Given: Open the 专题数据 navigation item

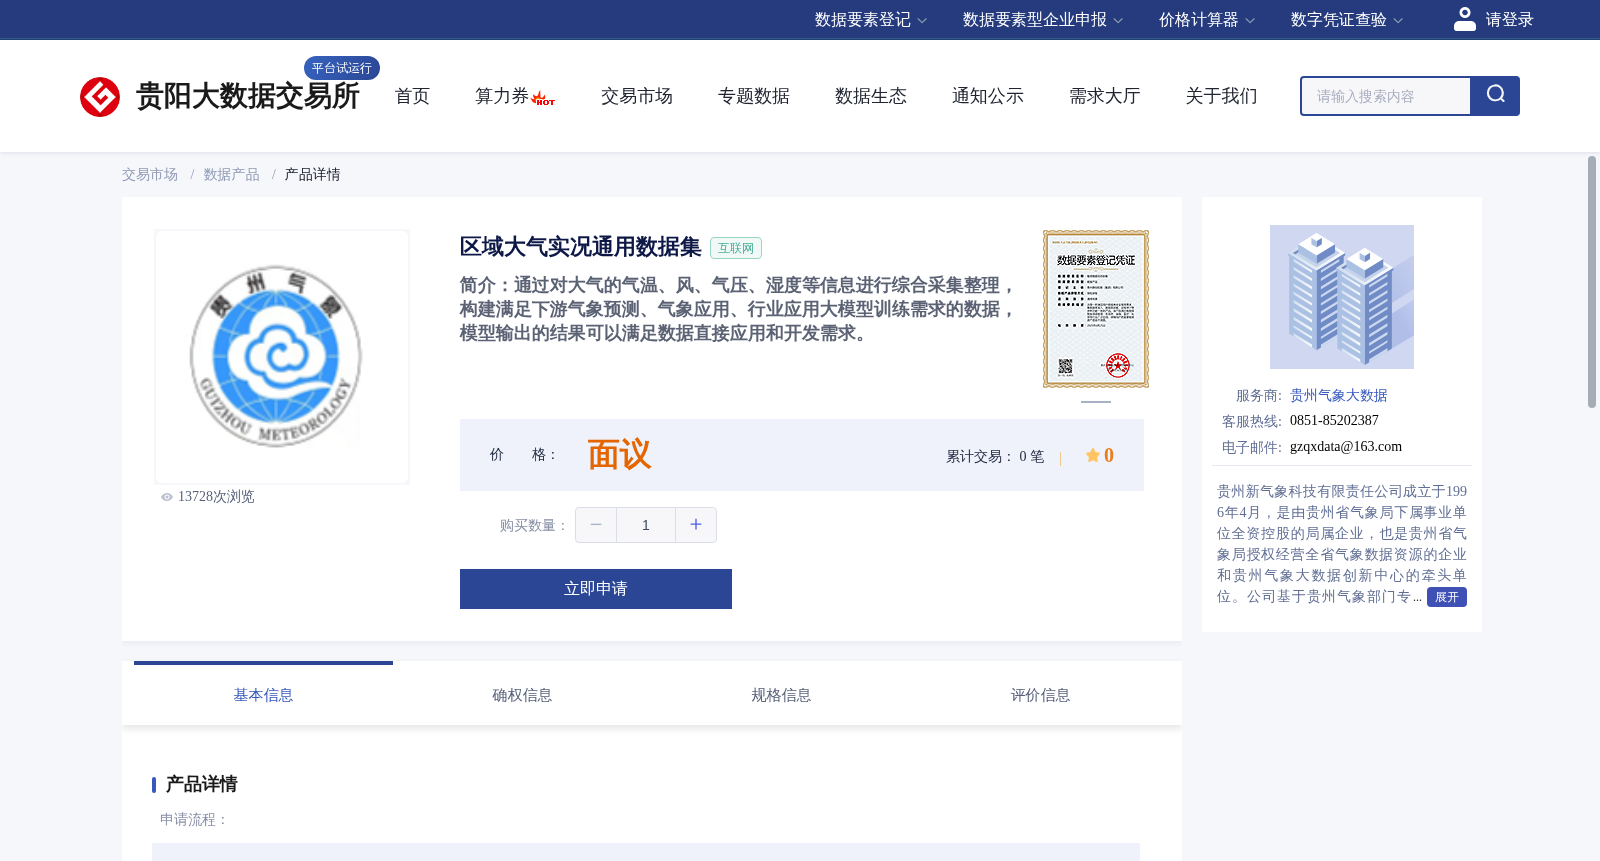Looking at the screenshot, I should 754,96.
